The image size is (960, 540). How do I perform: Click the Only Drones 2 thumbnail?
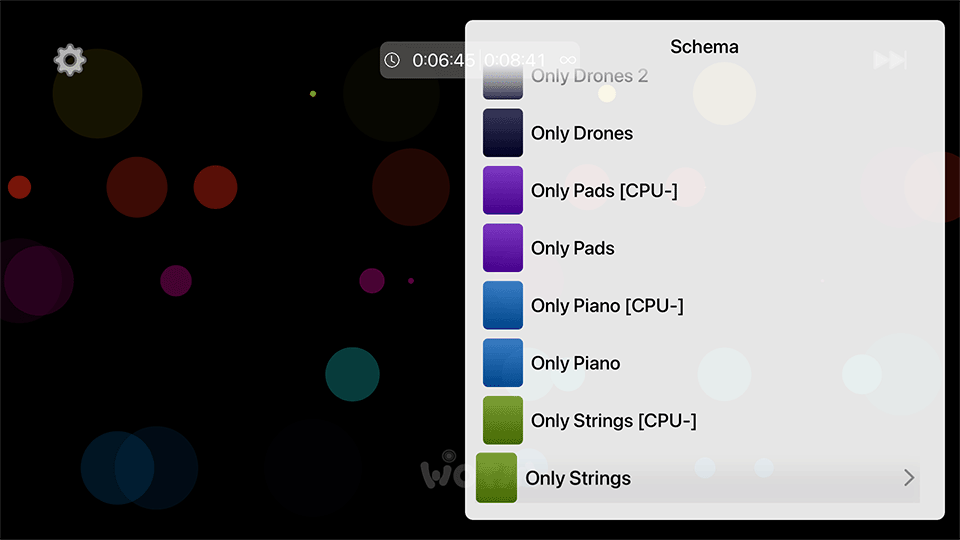click(503, 80)
